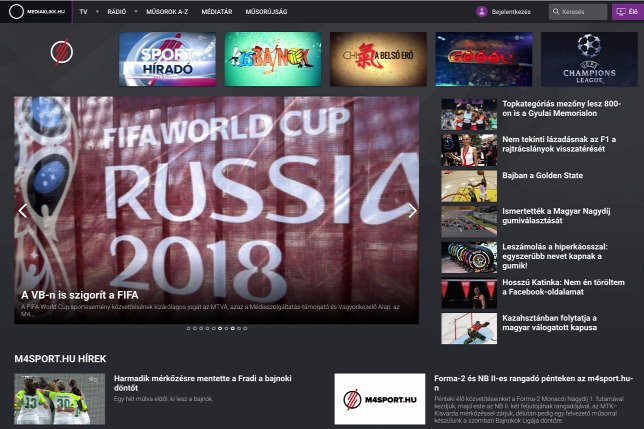The height and width of the screenshot is (429, 644).
Task: Click the Fradi players news thumbnail
Action: coord(60,399)
